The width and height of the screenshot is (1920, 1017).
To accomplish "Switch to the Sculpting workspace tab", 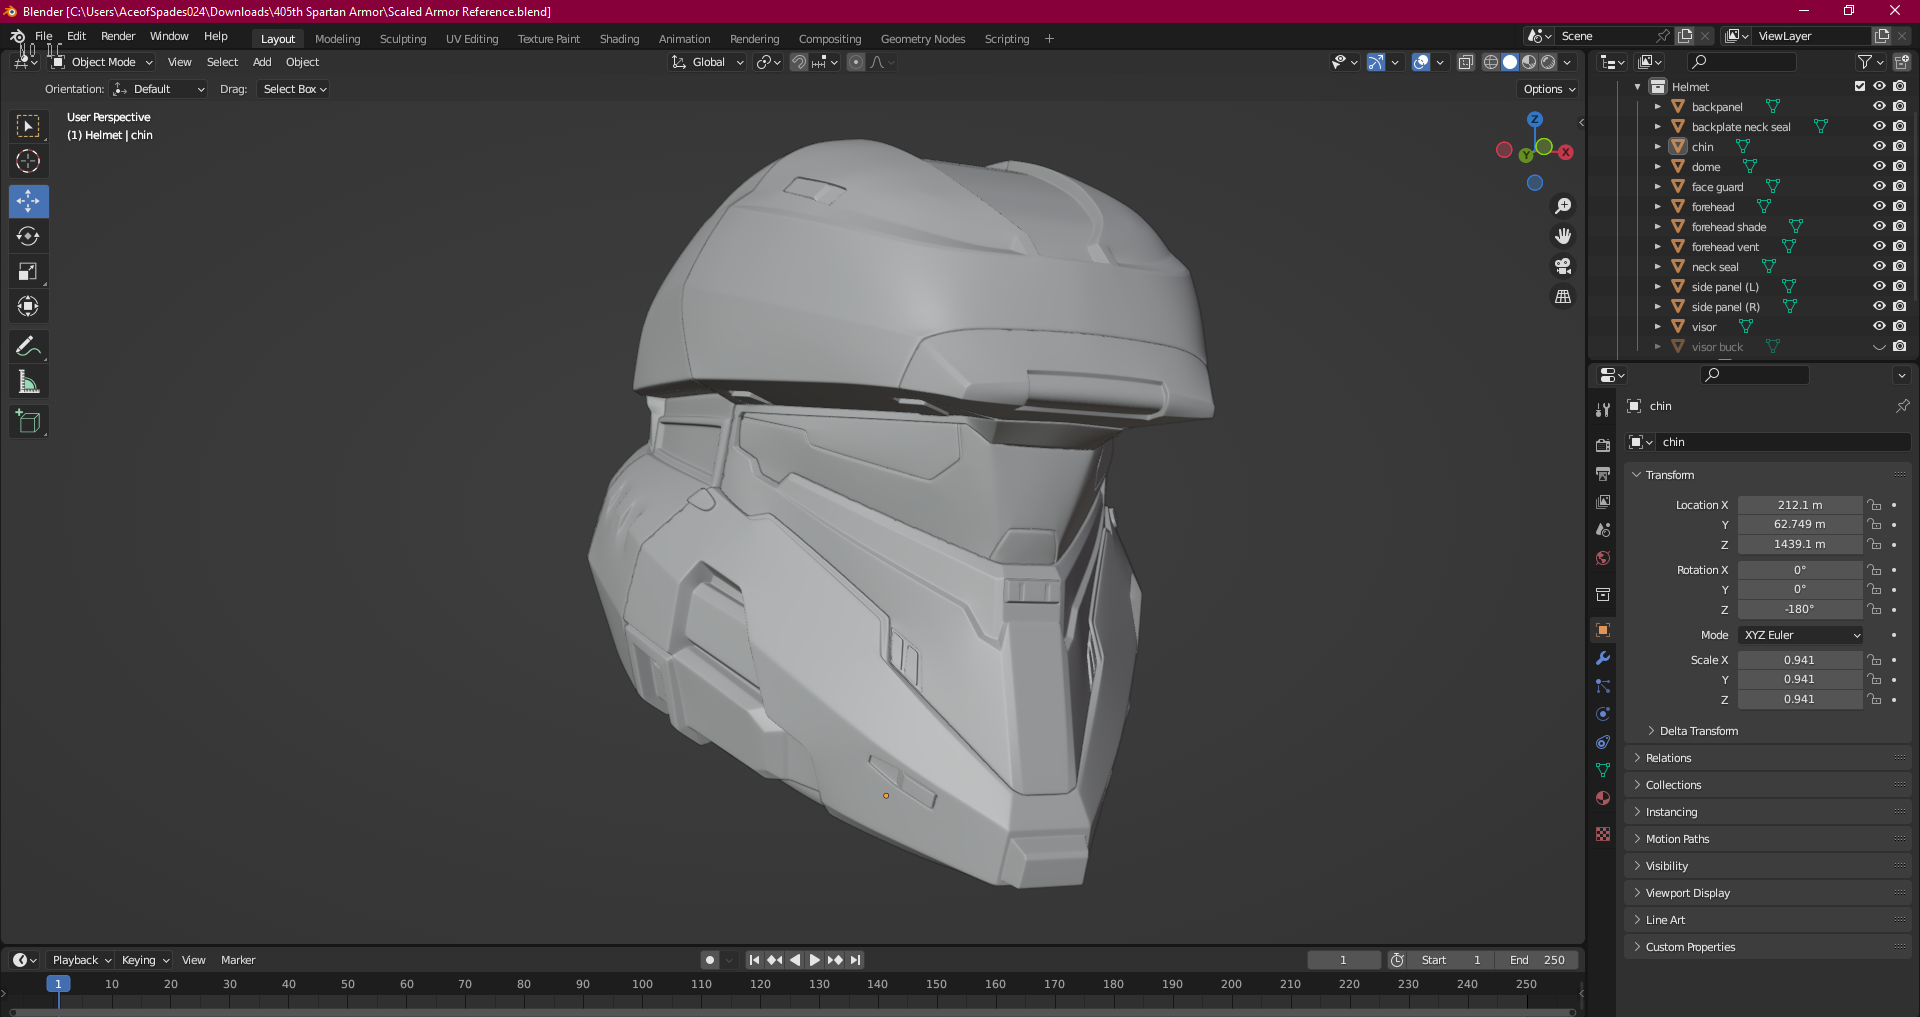I will (403, 39).
